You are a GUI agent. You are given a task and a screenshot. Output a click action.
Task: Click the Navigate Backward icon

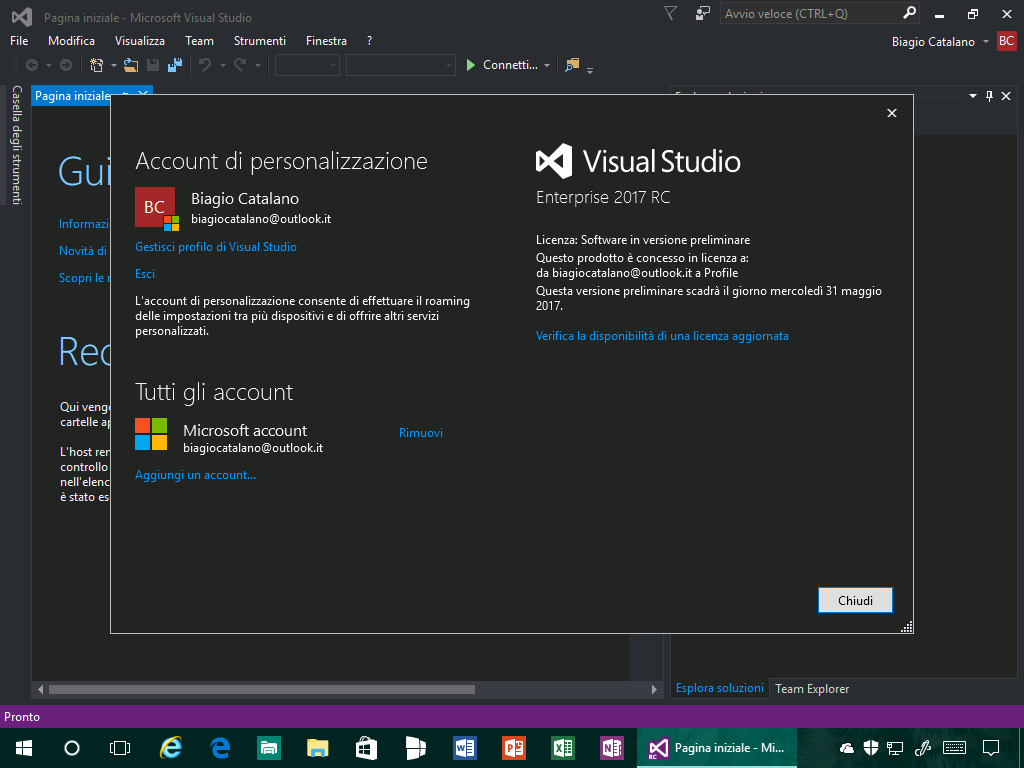click(x=31, y=65)
